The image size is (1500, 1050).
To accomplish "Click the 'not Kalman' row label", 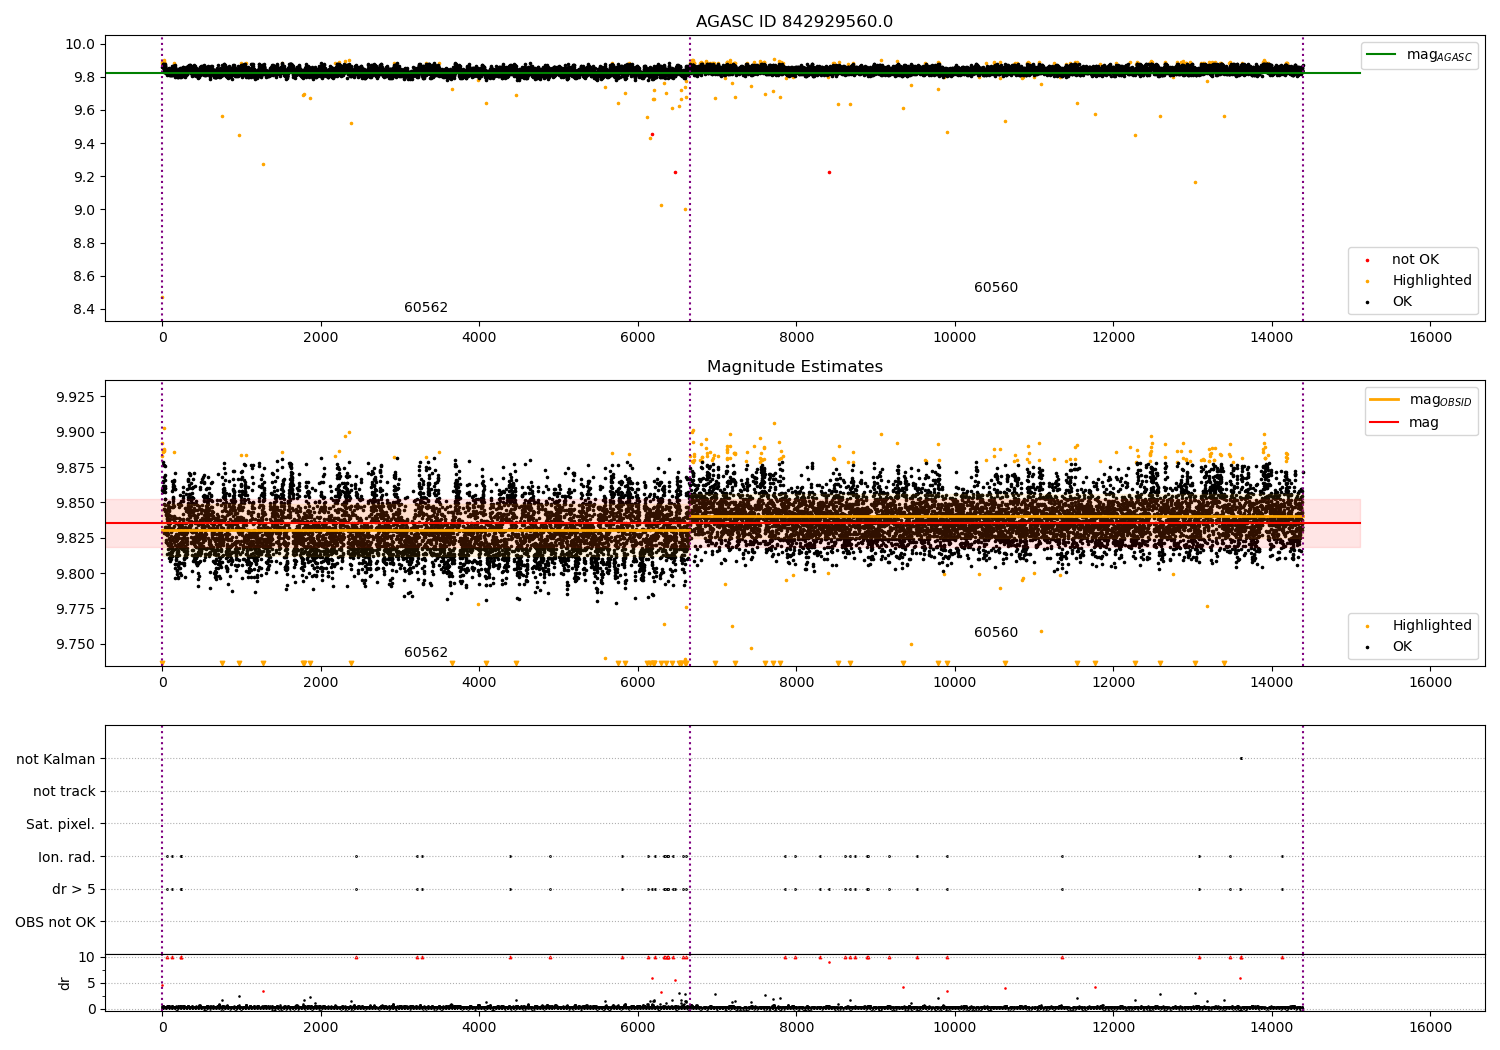I will (x=56, y=759).
